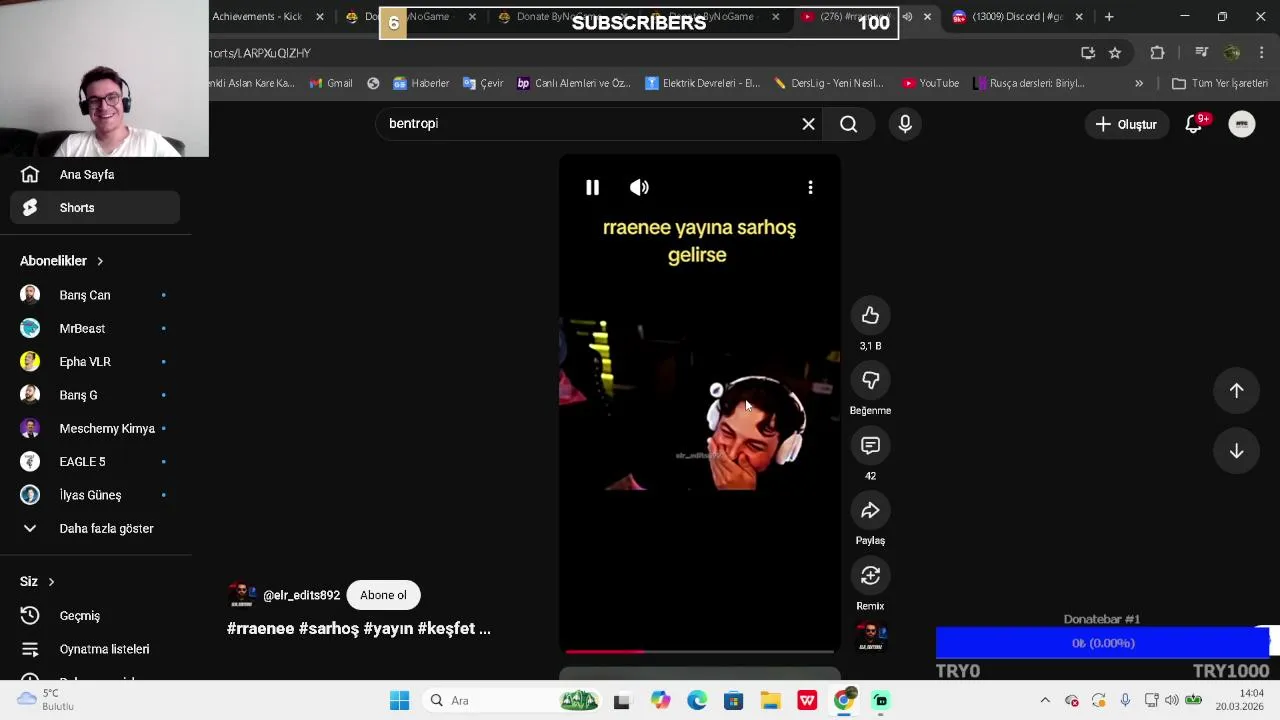Run search with magnifier button

coord(848,124)
